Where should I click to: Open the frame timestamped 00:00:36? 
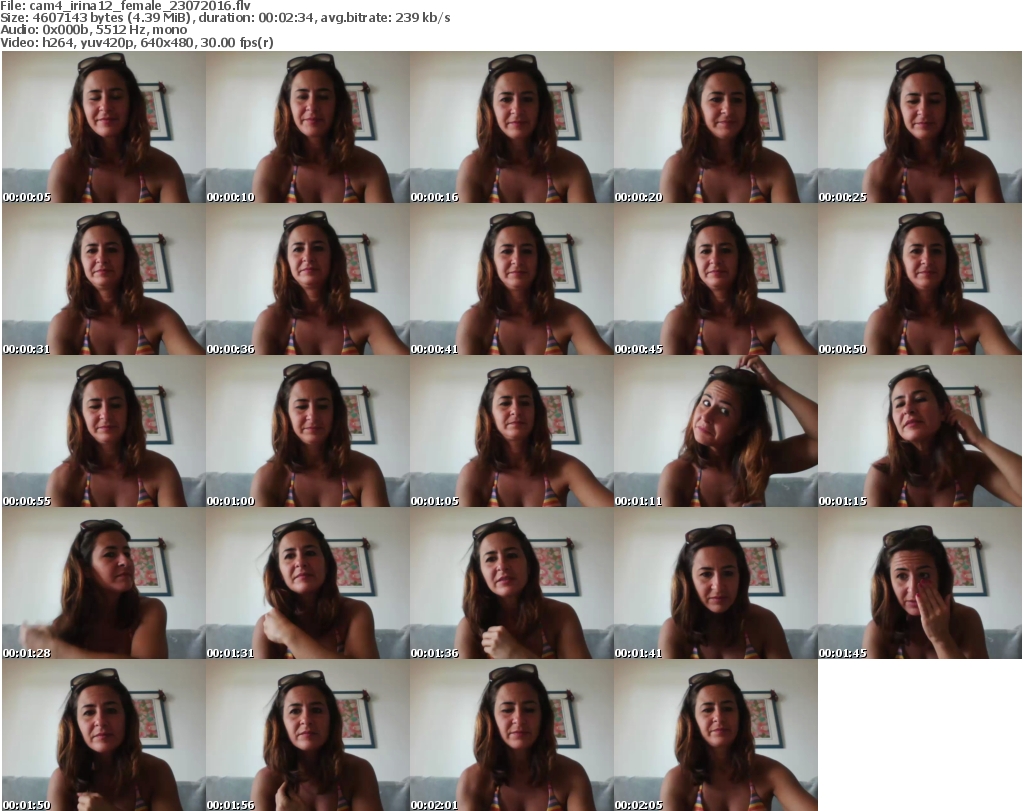click(308, 279)
